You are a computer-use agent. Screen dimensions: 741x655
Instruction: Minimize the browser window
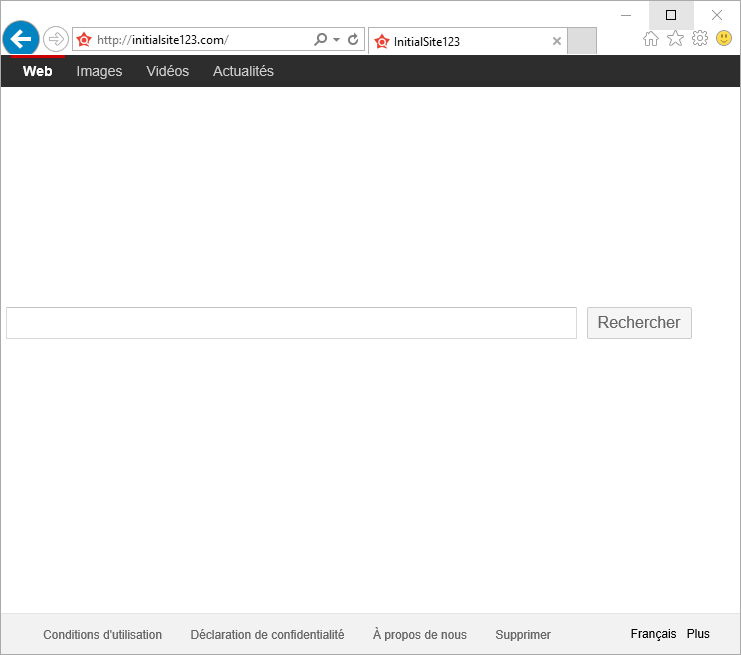click(626, 15)
